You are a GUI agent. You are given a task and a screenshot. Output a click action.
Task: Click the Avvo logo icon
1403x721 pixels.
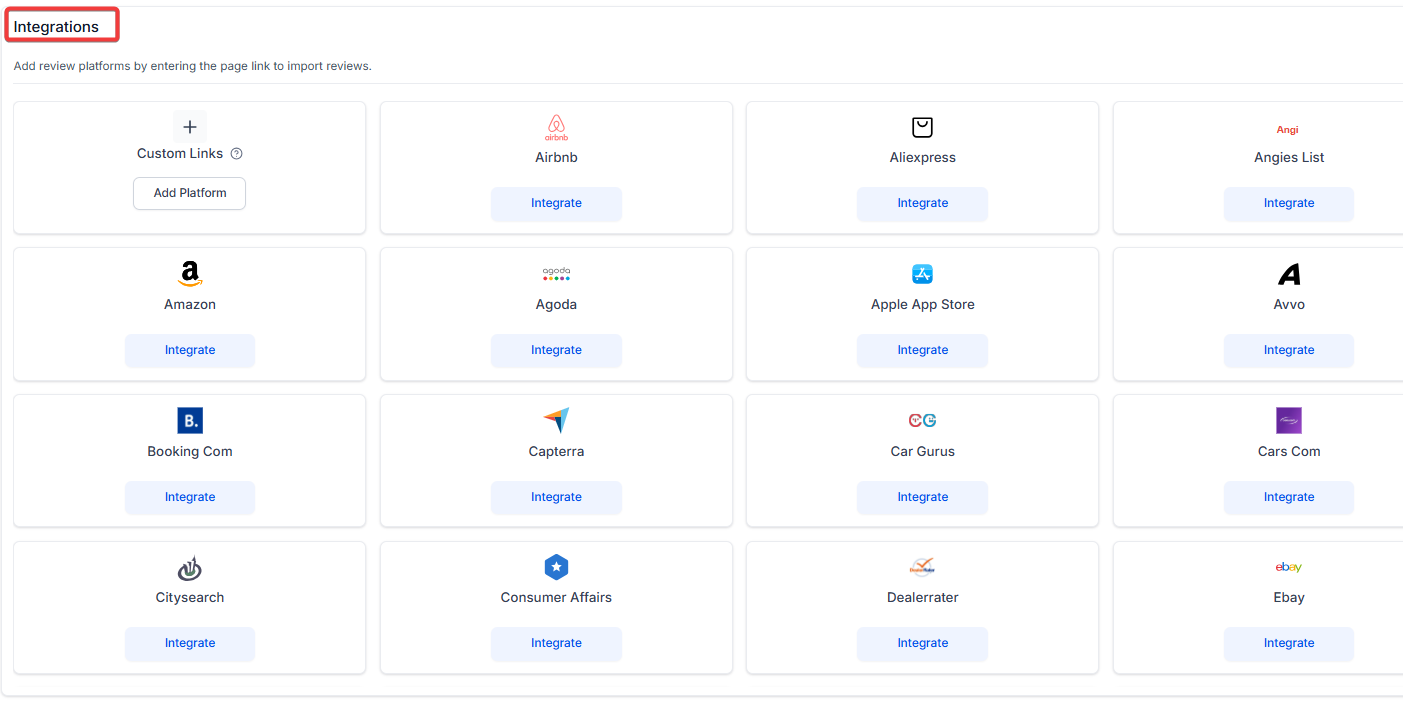coord(1289,274)
